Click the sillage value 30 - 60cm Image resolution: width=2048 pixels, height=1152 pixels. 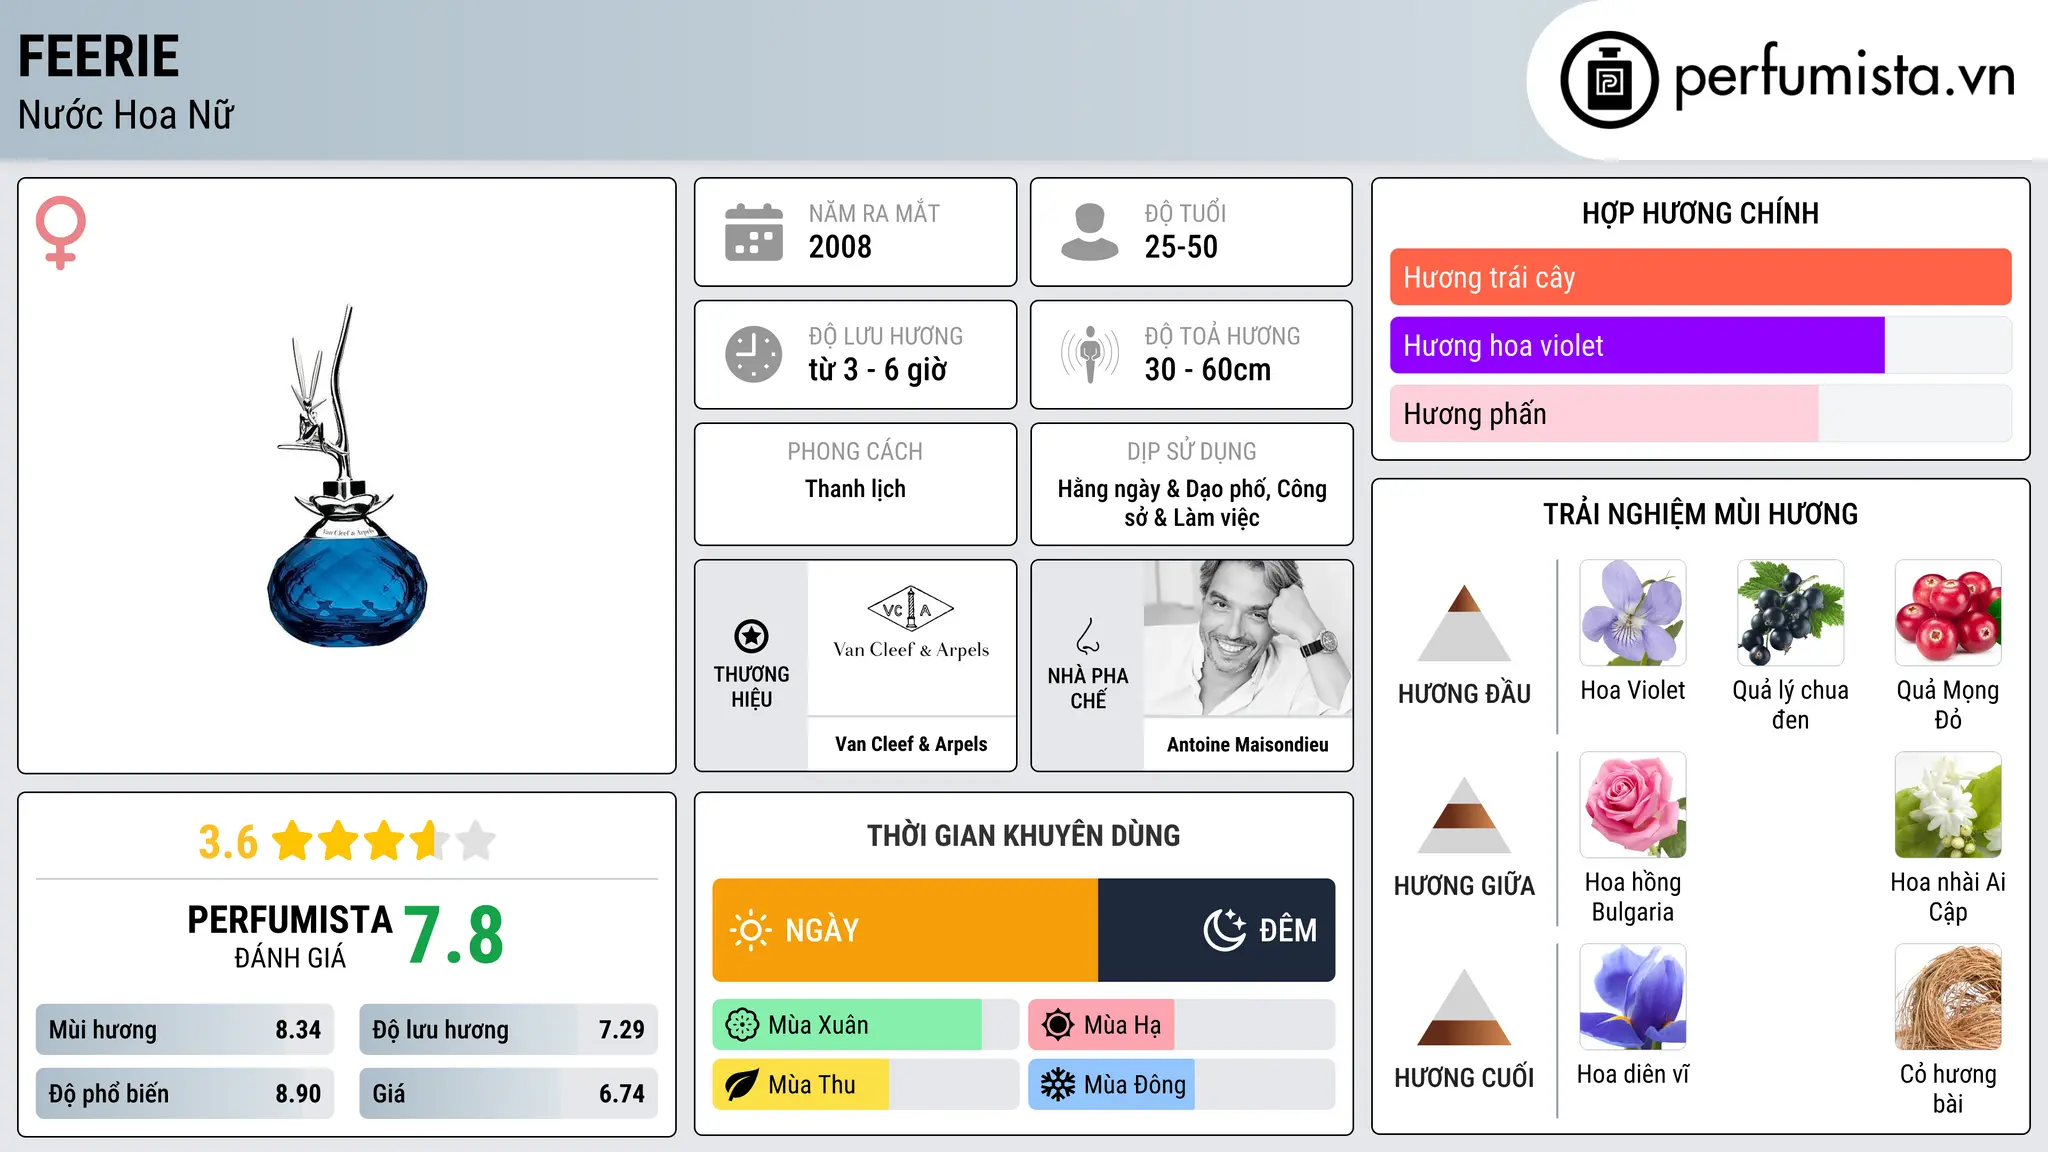(1208, 370)
